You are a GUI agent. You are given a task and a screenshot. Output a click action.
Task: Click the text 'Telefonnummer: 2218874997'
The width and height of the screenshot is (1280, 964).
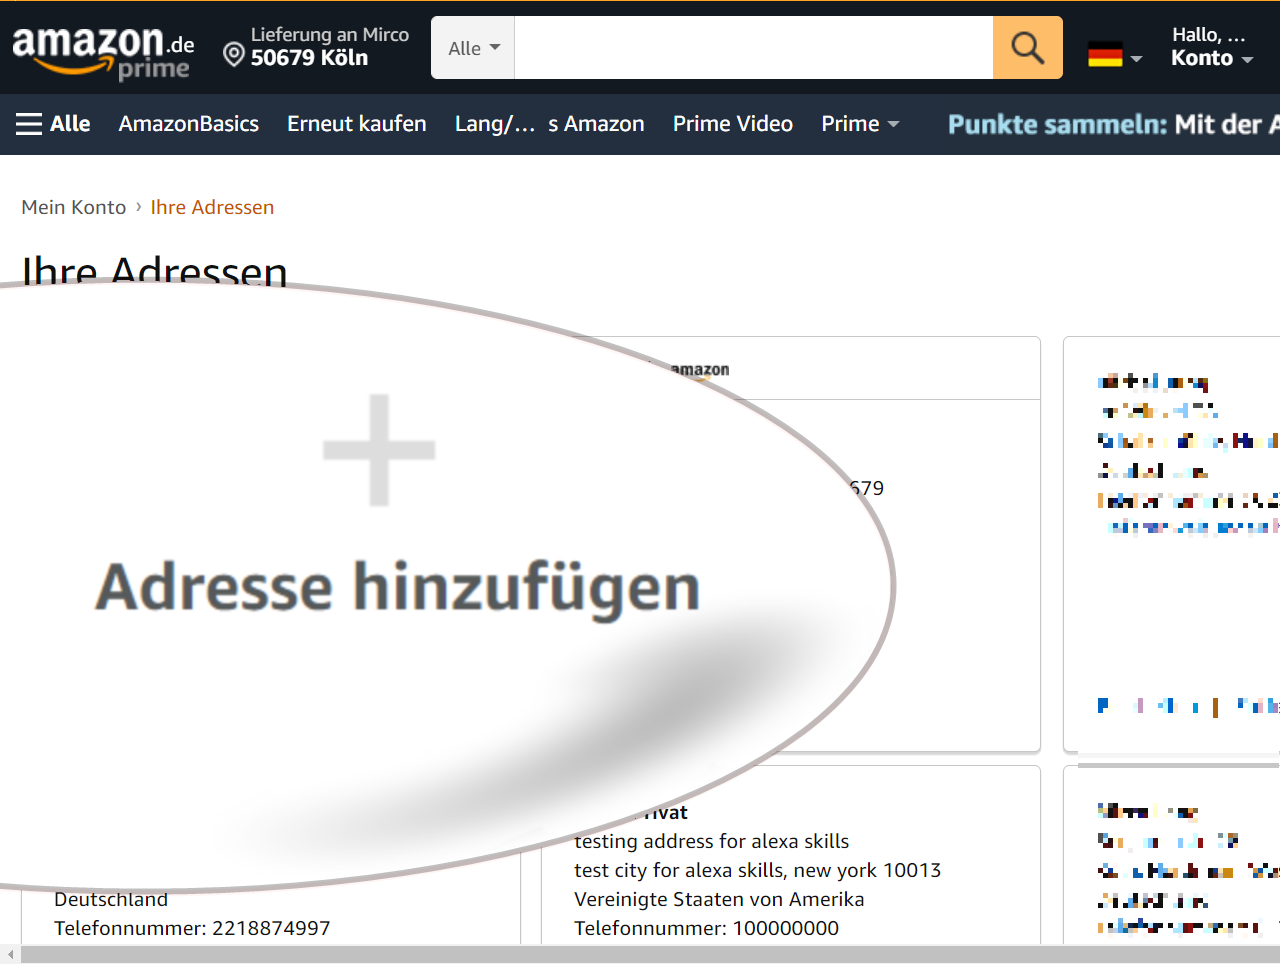(x=192, y=928)
